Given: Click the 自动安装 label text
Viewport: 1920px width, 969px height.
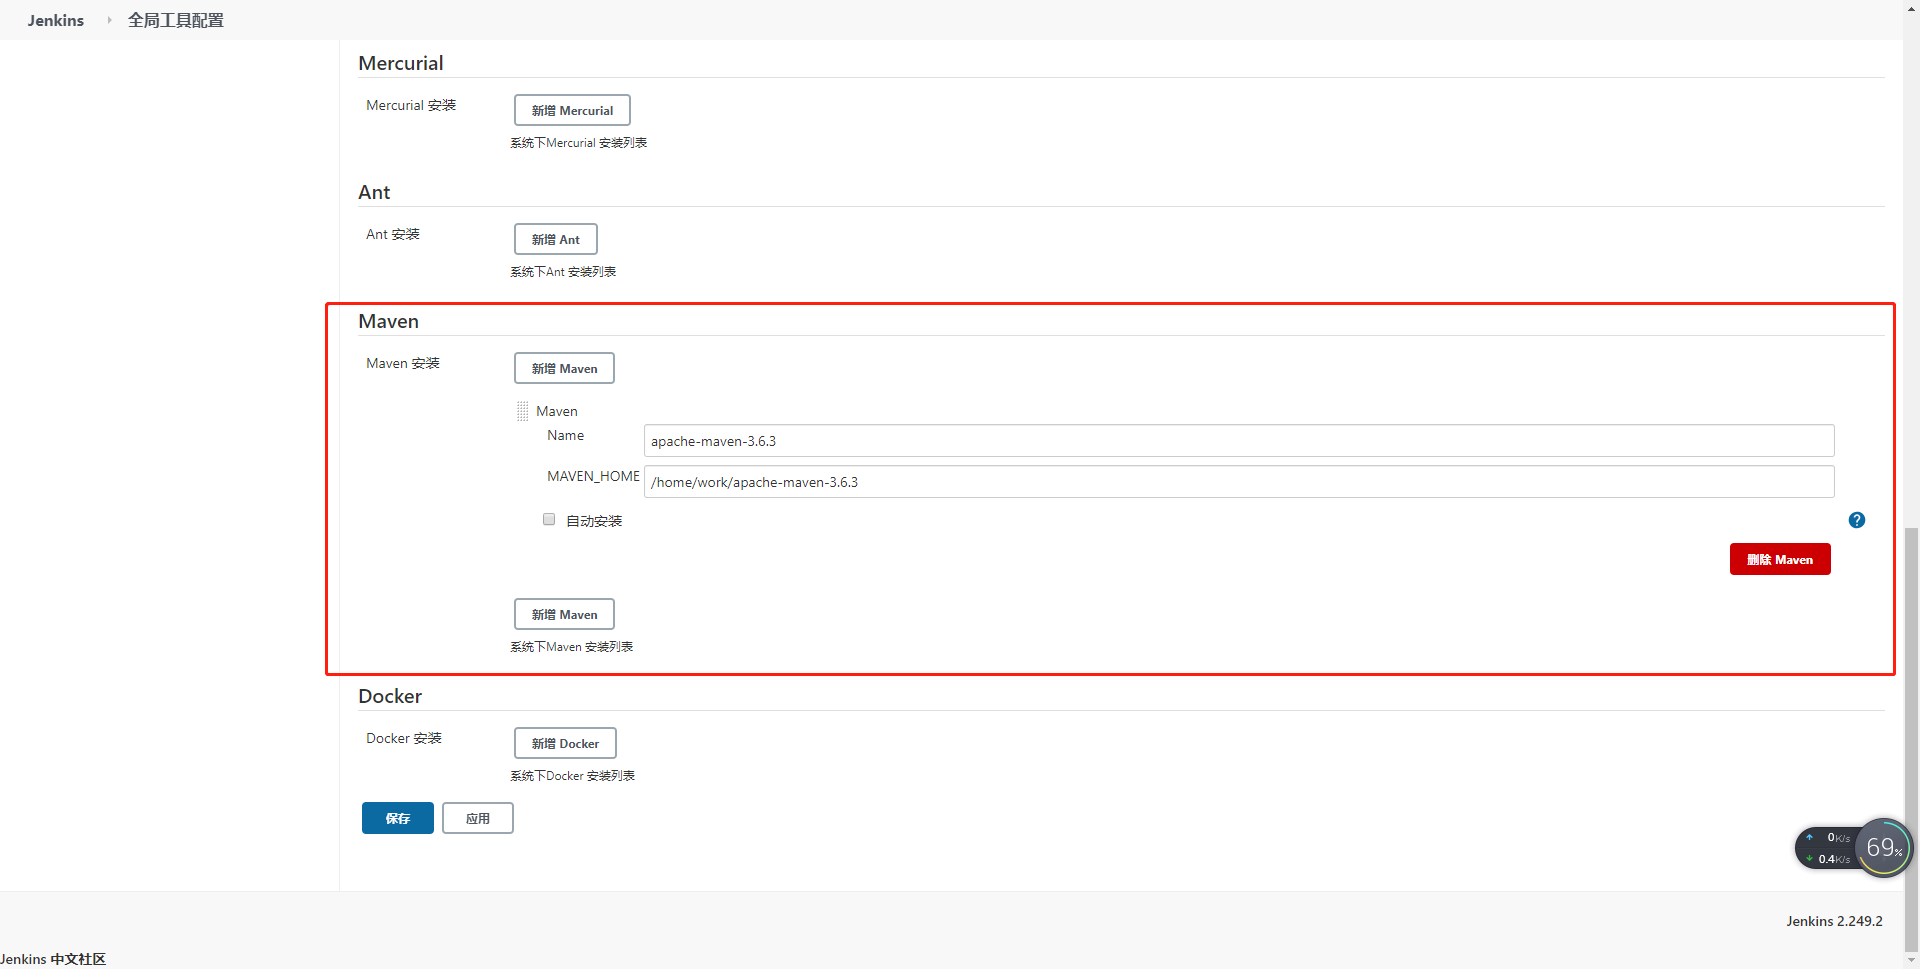Looking at the screenshot, I should [x=594, y=521].
